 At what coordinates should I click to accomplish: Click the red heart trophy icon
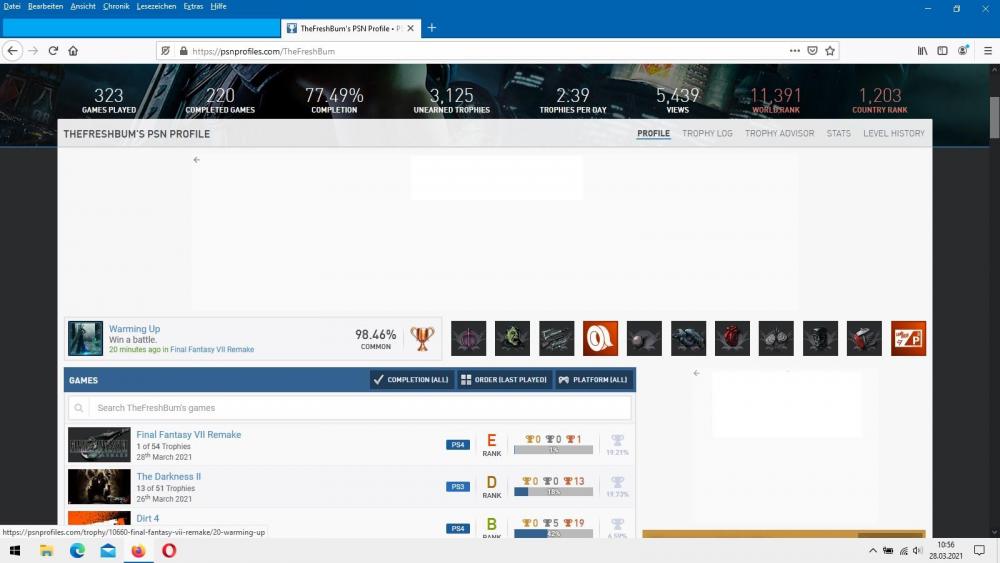(732, 338)
